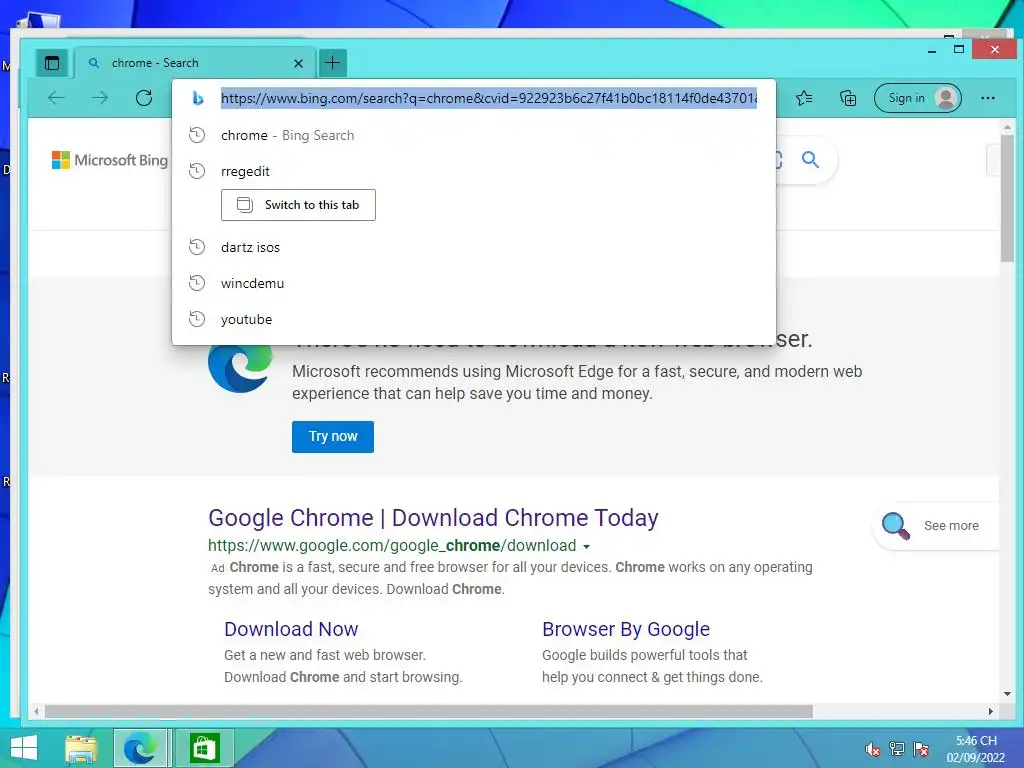Image resolution: width=1024 pixels, height=768 pixels.
Task: Click Switch to this tab button
Action: click(x=298, y=205)
